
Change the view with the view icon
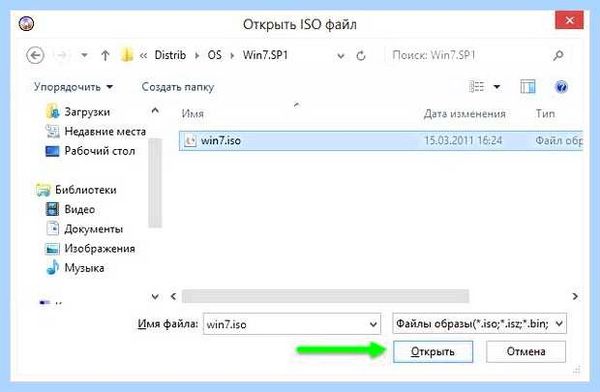click(477, 87)
